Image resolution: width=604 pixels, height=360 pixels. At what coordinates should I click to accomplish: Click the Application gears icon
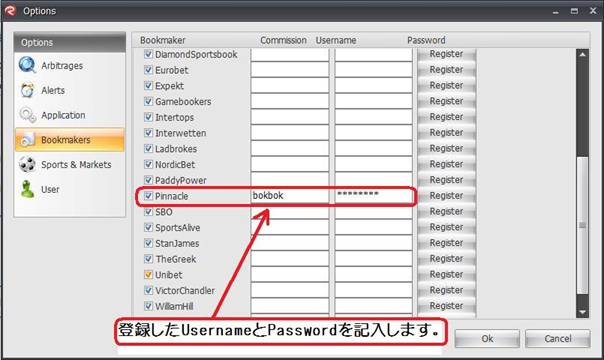point(28,115)
